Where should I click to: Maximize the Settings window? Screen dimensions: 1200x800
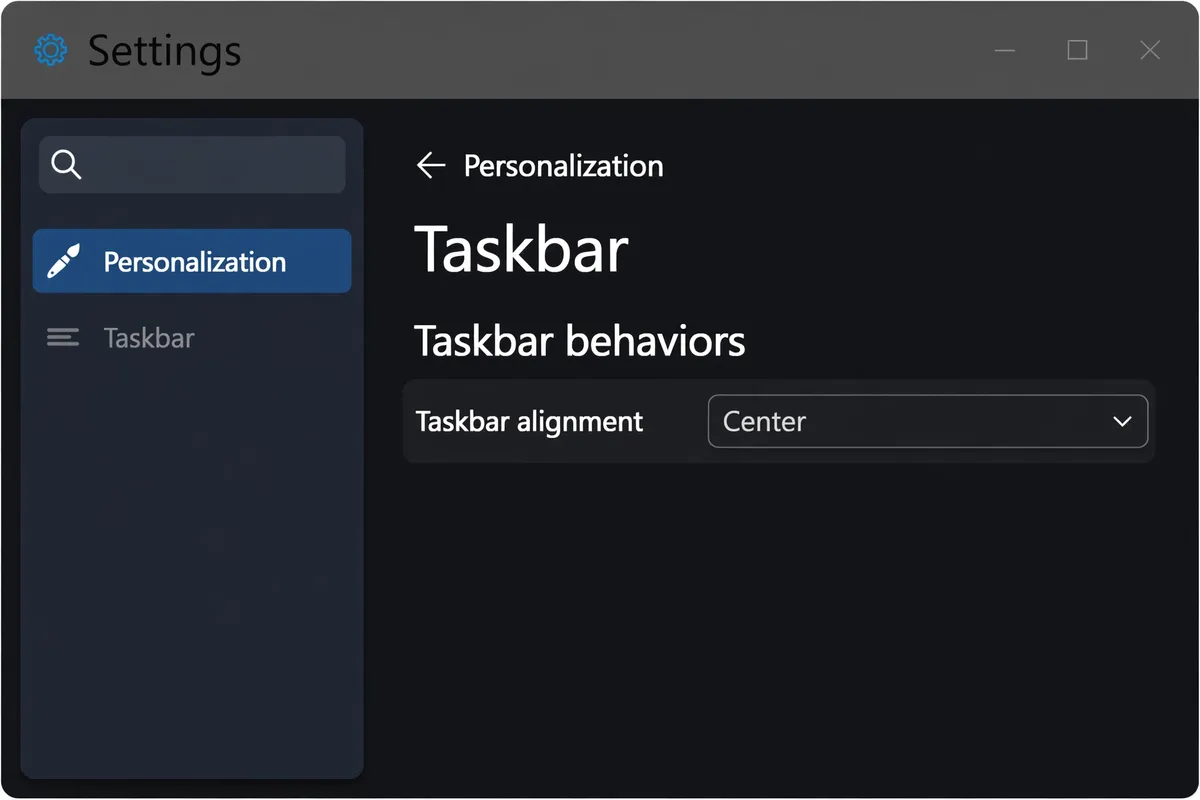point(1077,50)
